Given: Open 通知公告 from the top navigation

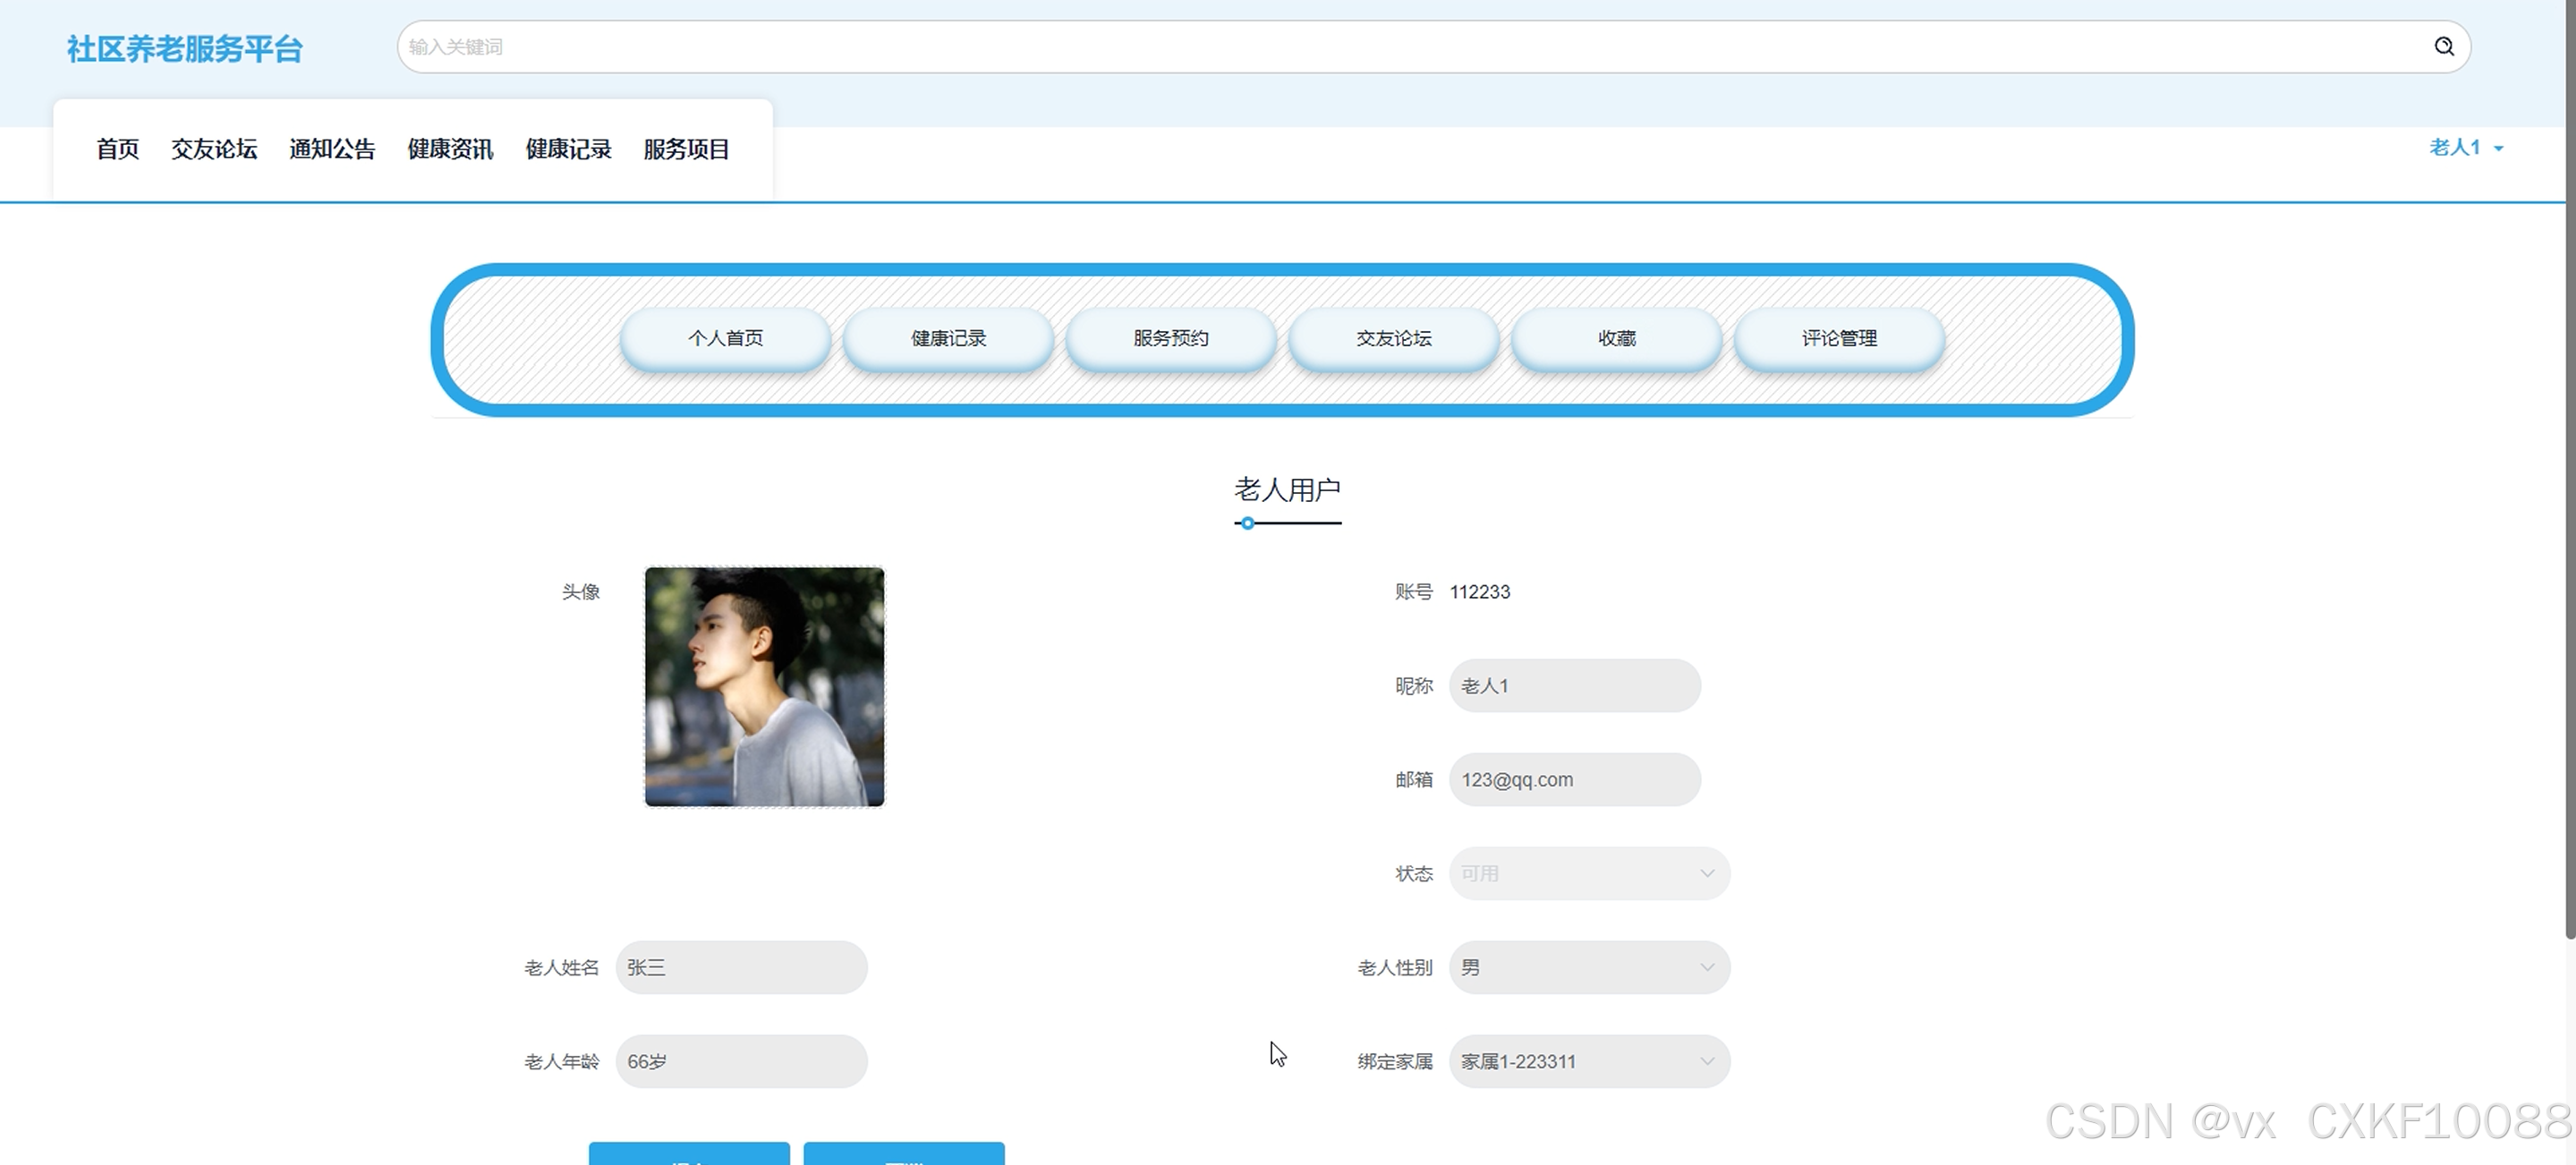Looking at the screenshot, I should [x=332, y=149].
